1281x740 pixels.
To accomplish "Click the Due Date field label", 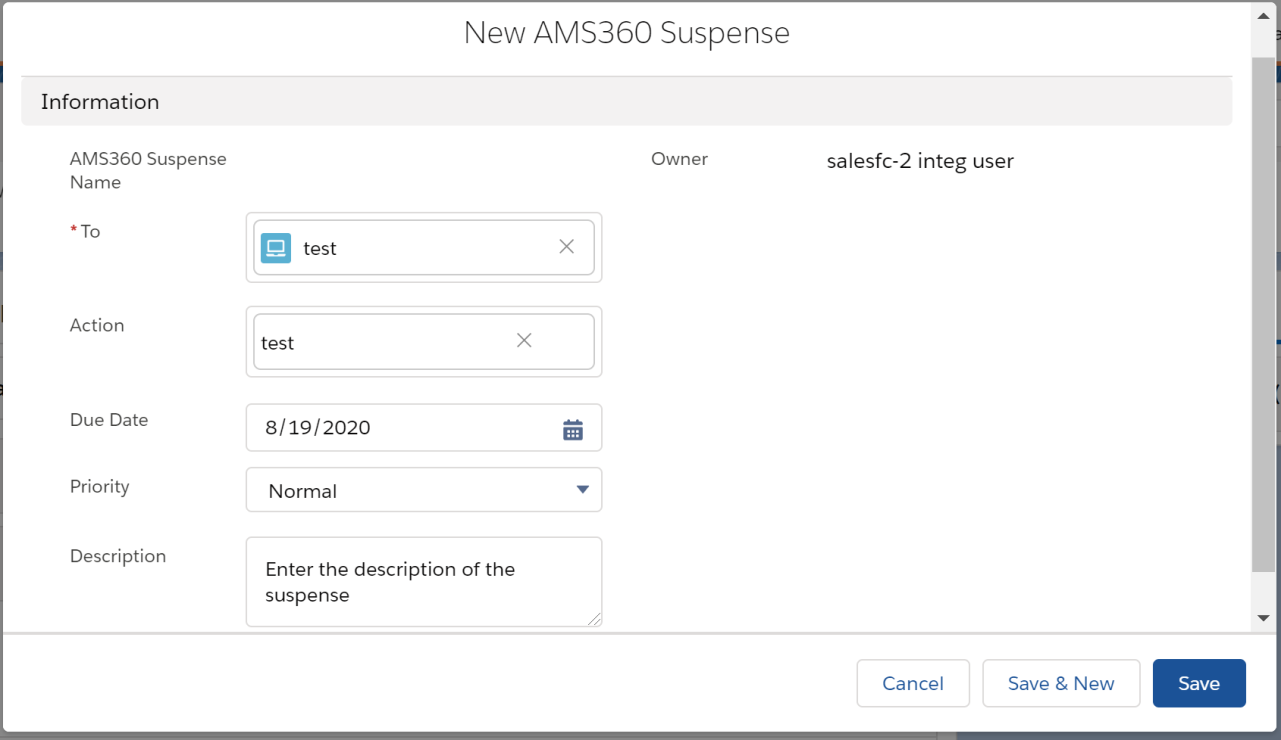I will (109, 420).
